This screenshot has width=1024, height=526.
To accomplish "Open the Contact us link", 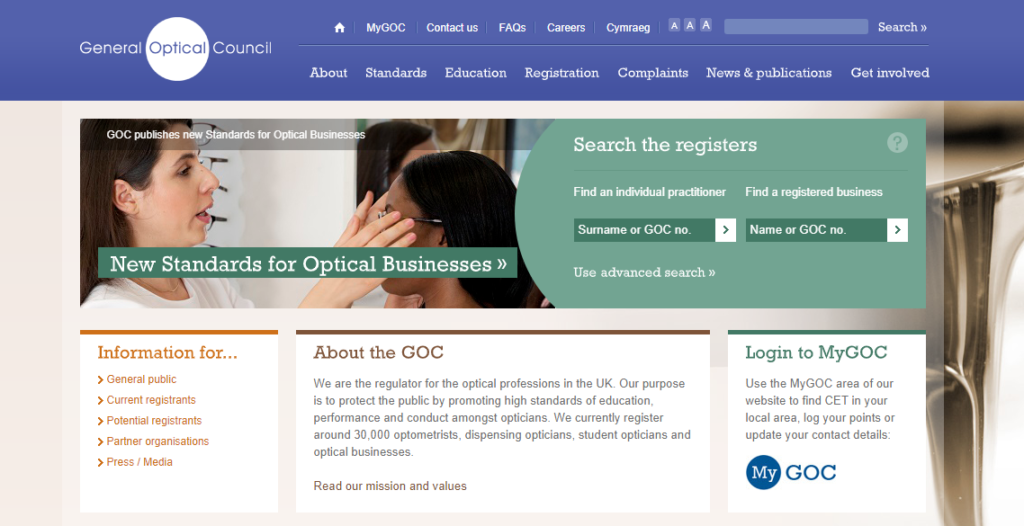I will click(452, 27).
